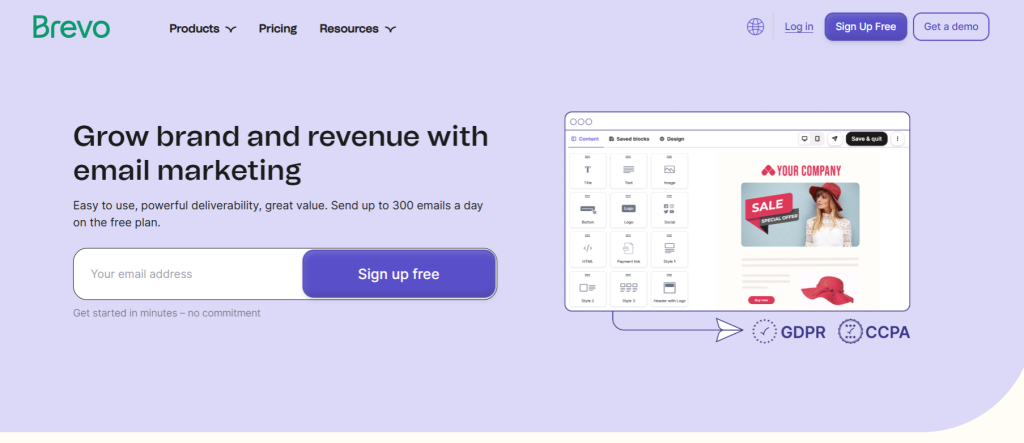1024x443 pixels.
Task: Expand the Resources dropdown menu
Action: (x=357, y=28)
